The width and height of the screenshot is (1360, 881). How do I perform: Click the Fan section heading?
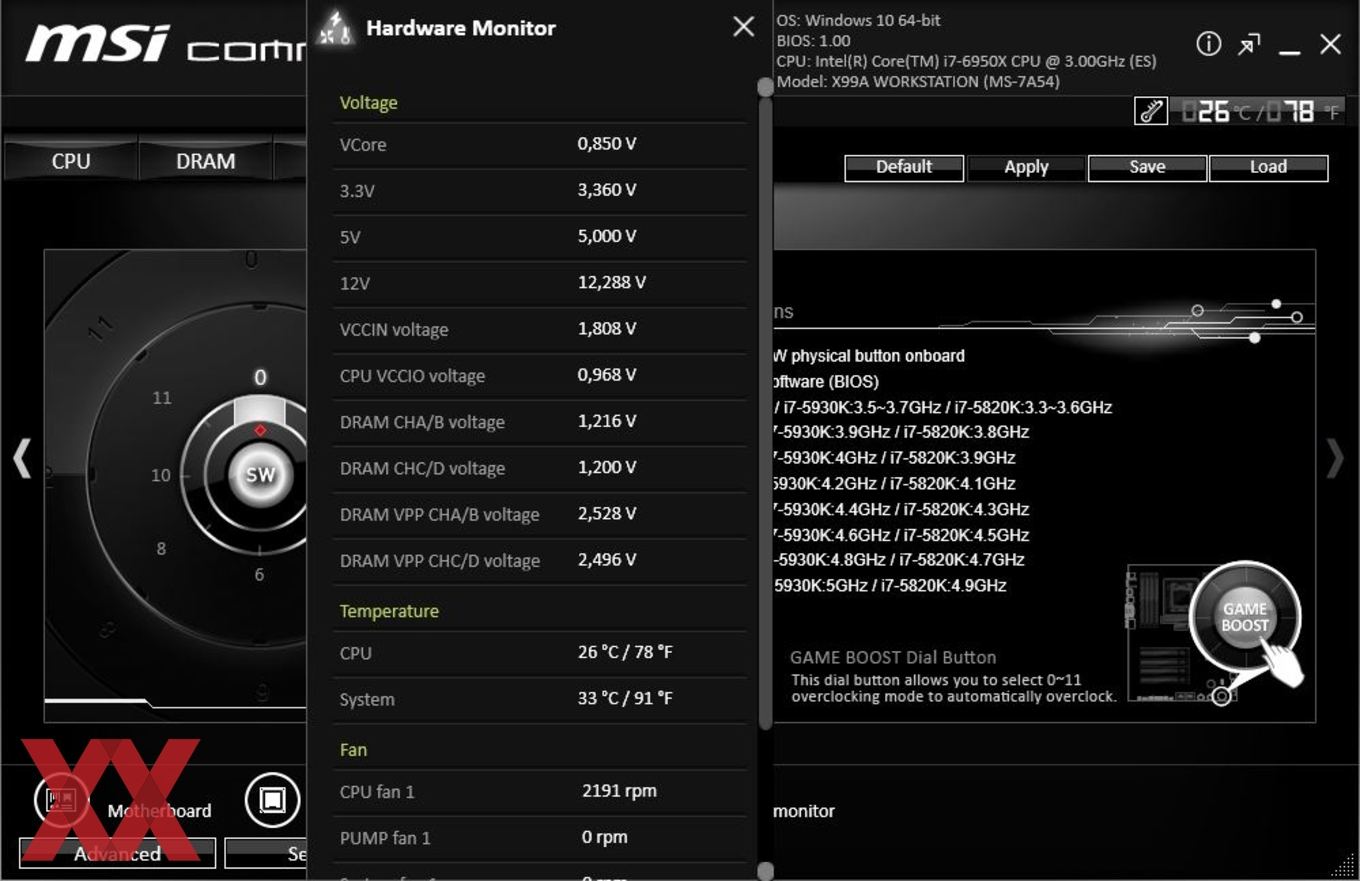pos(353,749)
